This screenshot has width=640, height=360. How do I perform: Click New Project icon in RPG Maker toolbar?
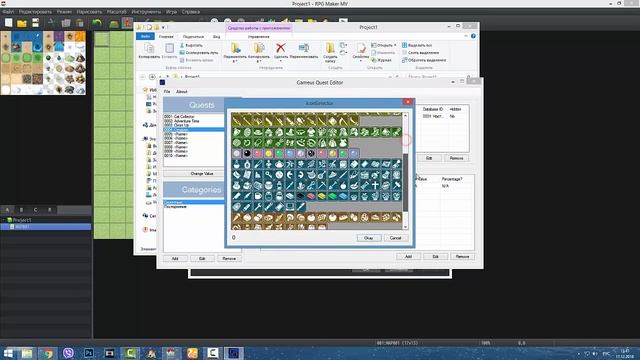coord(9,23)
